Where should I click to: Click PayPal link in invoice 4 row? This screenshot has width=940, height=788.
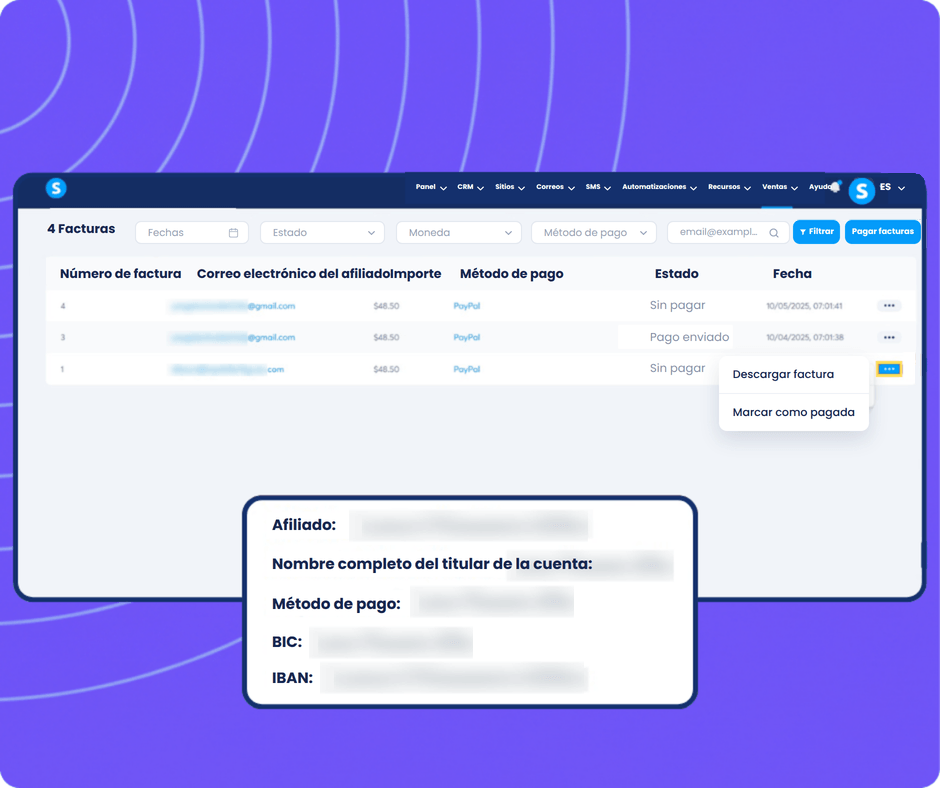pos(466,306)
